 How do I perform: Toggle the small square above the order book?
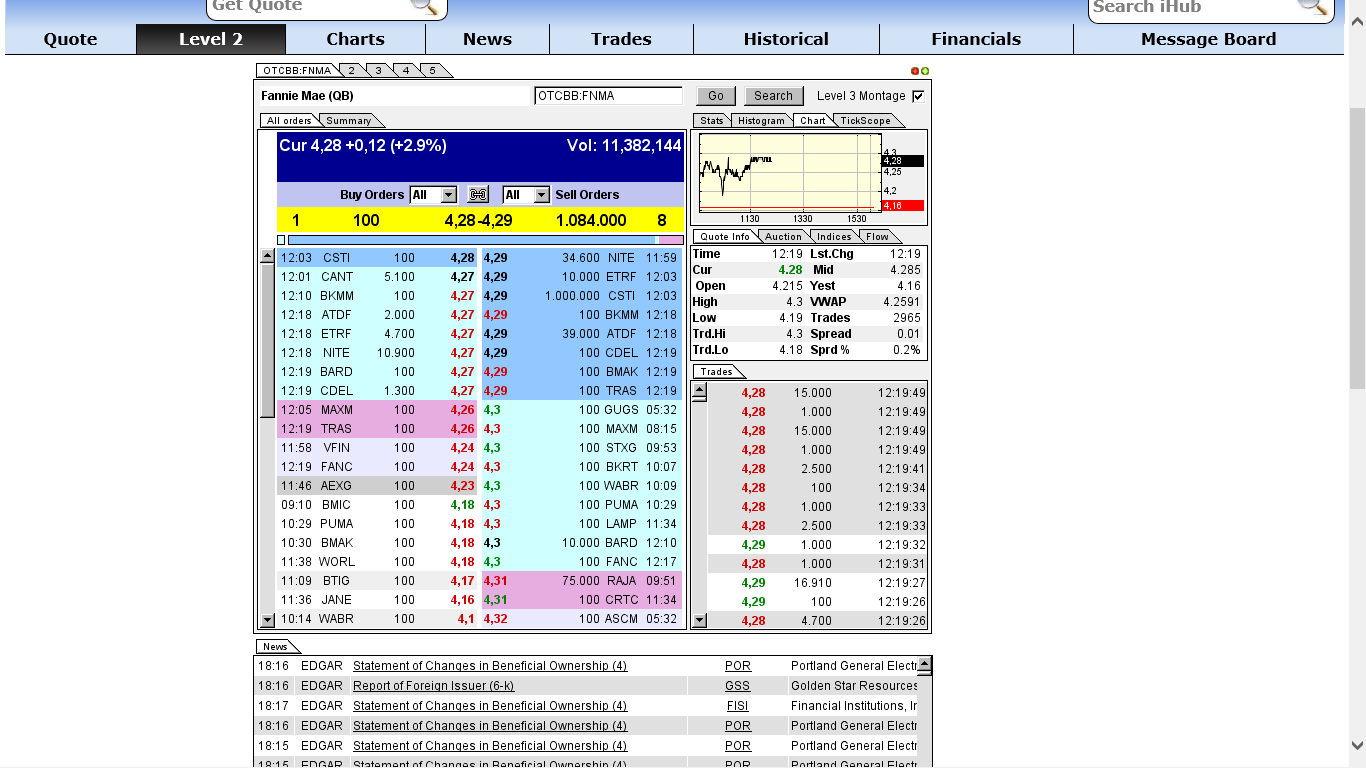point(281,240)
